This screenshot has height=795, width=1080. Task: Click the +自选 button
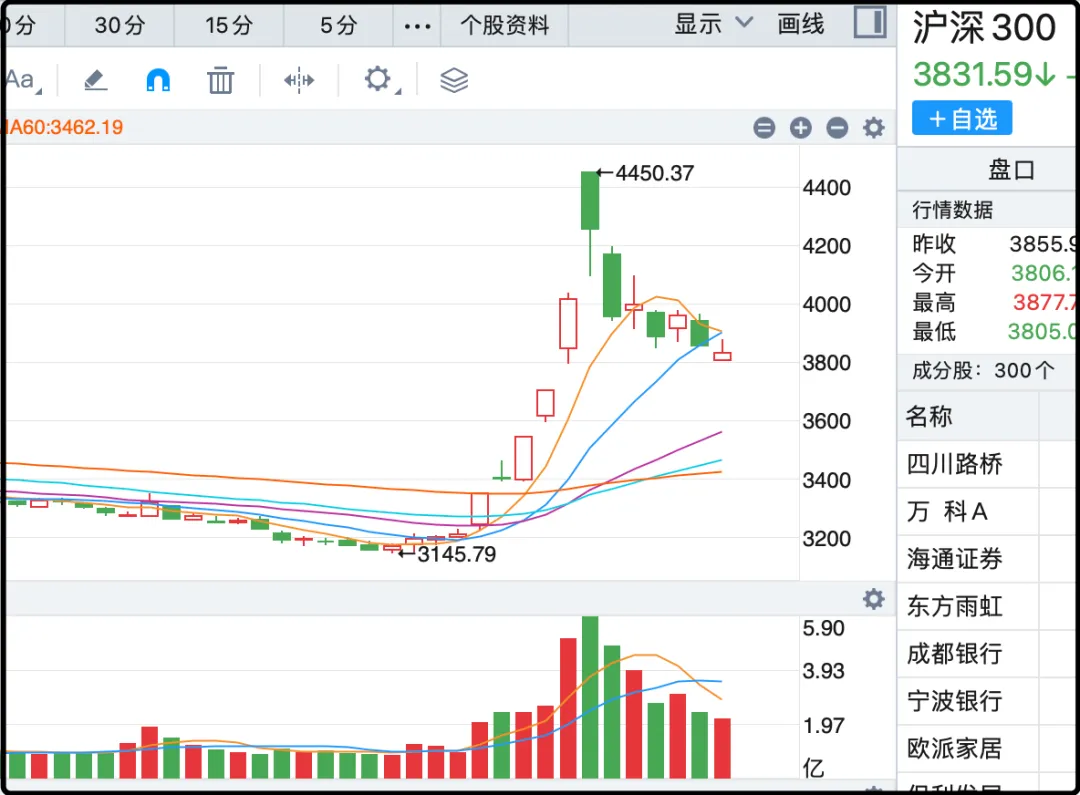click(x=962, y=119)
